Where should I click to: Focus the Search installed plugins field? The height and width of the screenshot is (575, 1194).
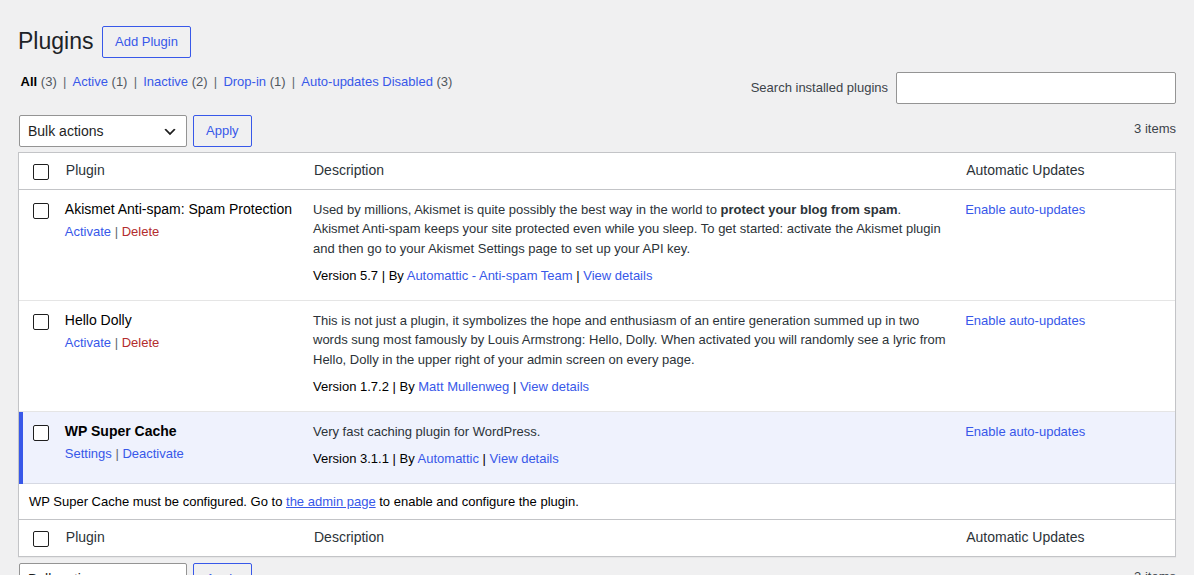(x=1036, y=88)
